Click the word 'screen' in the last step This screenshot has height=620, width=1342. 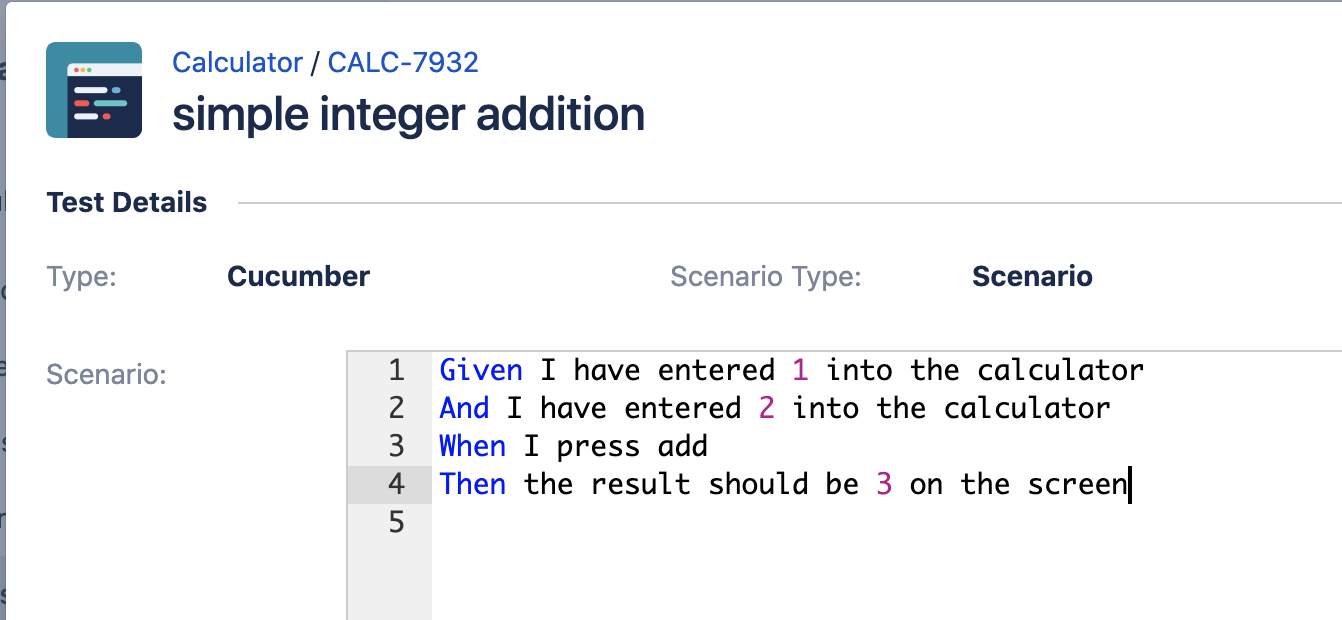[1077, 484]
